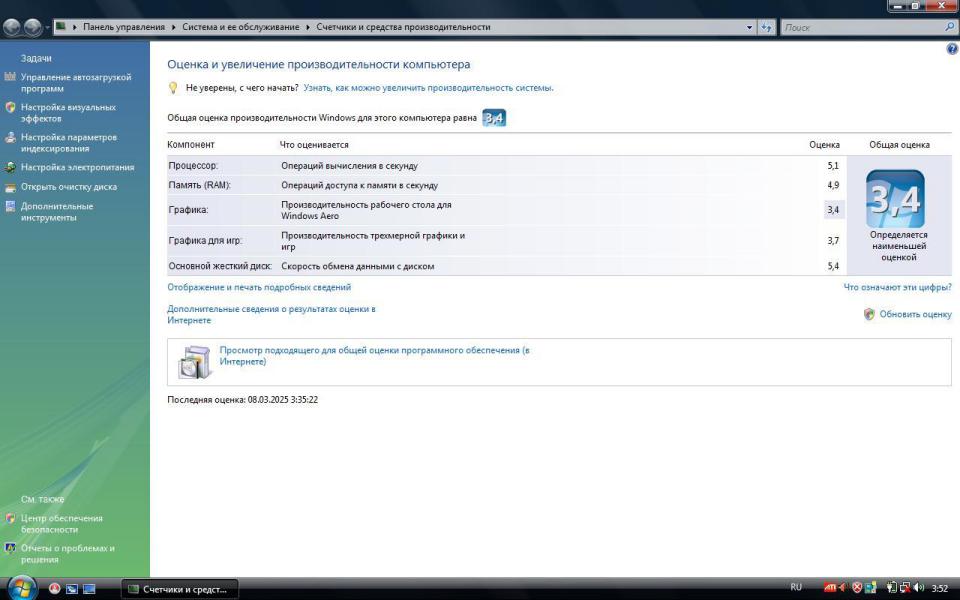
Task: Click the small 3,4 score badge in summary line
Action: (494, 118)
